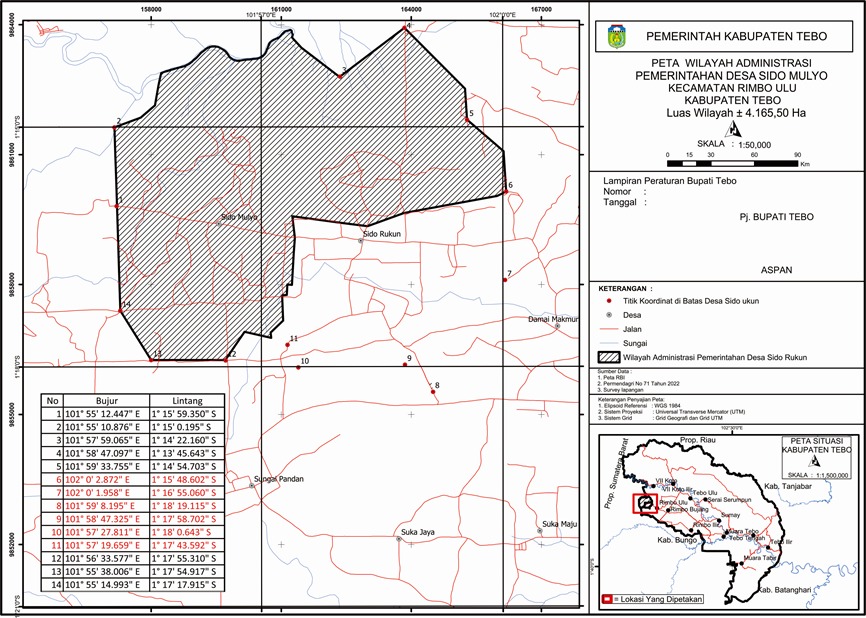Image resolution: width=866 pixels, height=618 pixels.
Task: Click the Lintang column header in table
Action: (x=189, y=400)
